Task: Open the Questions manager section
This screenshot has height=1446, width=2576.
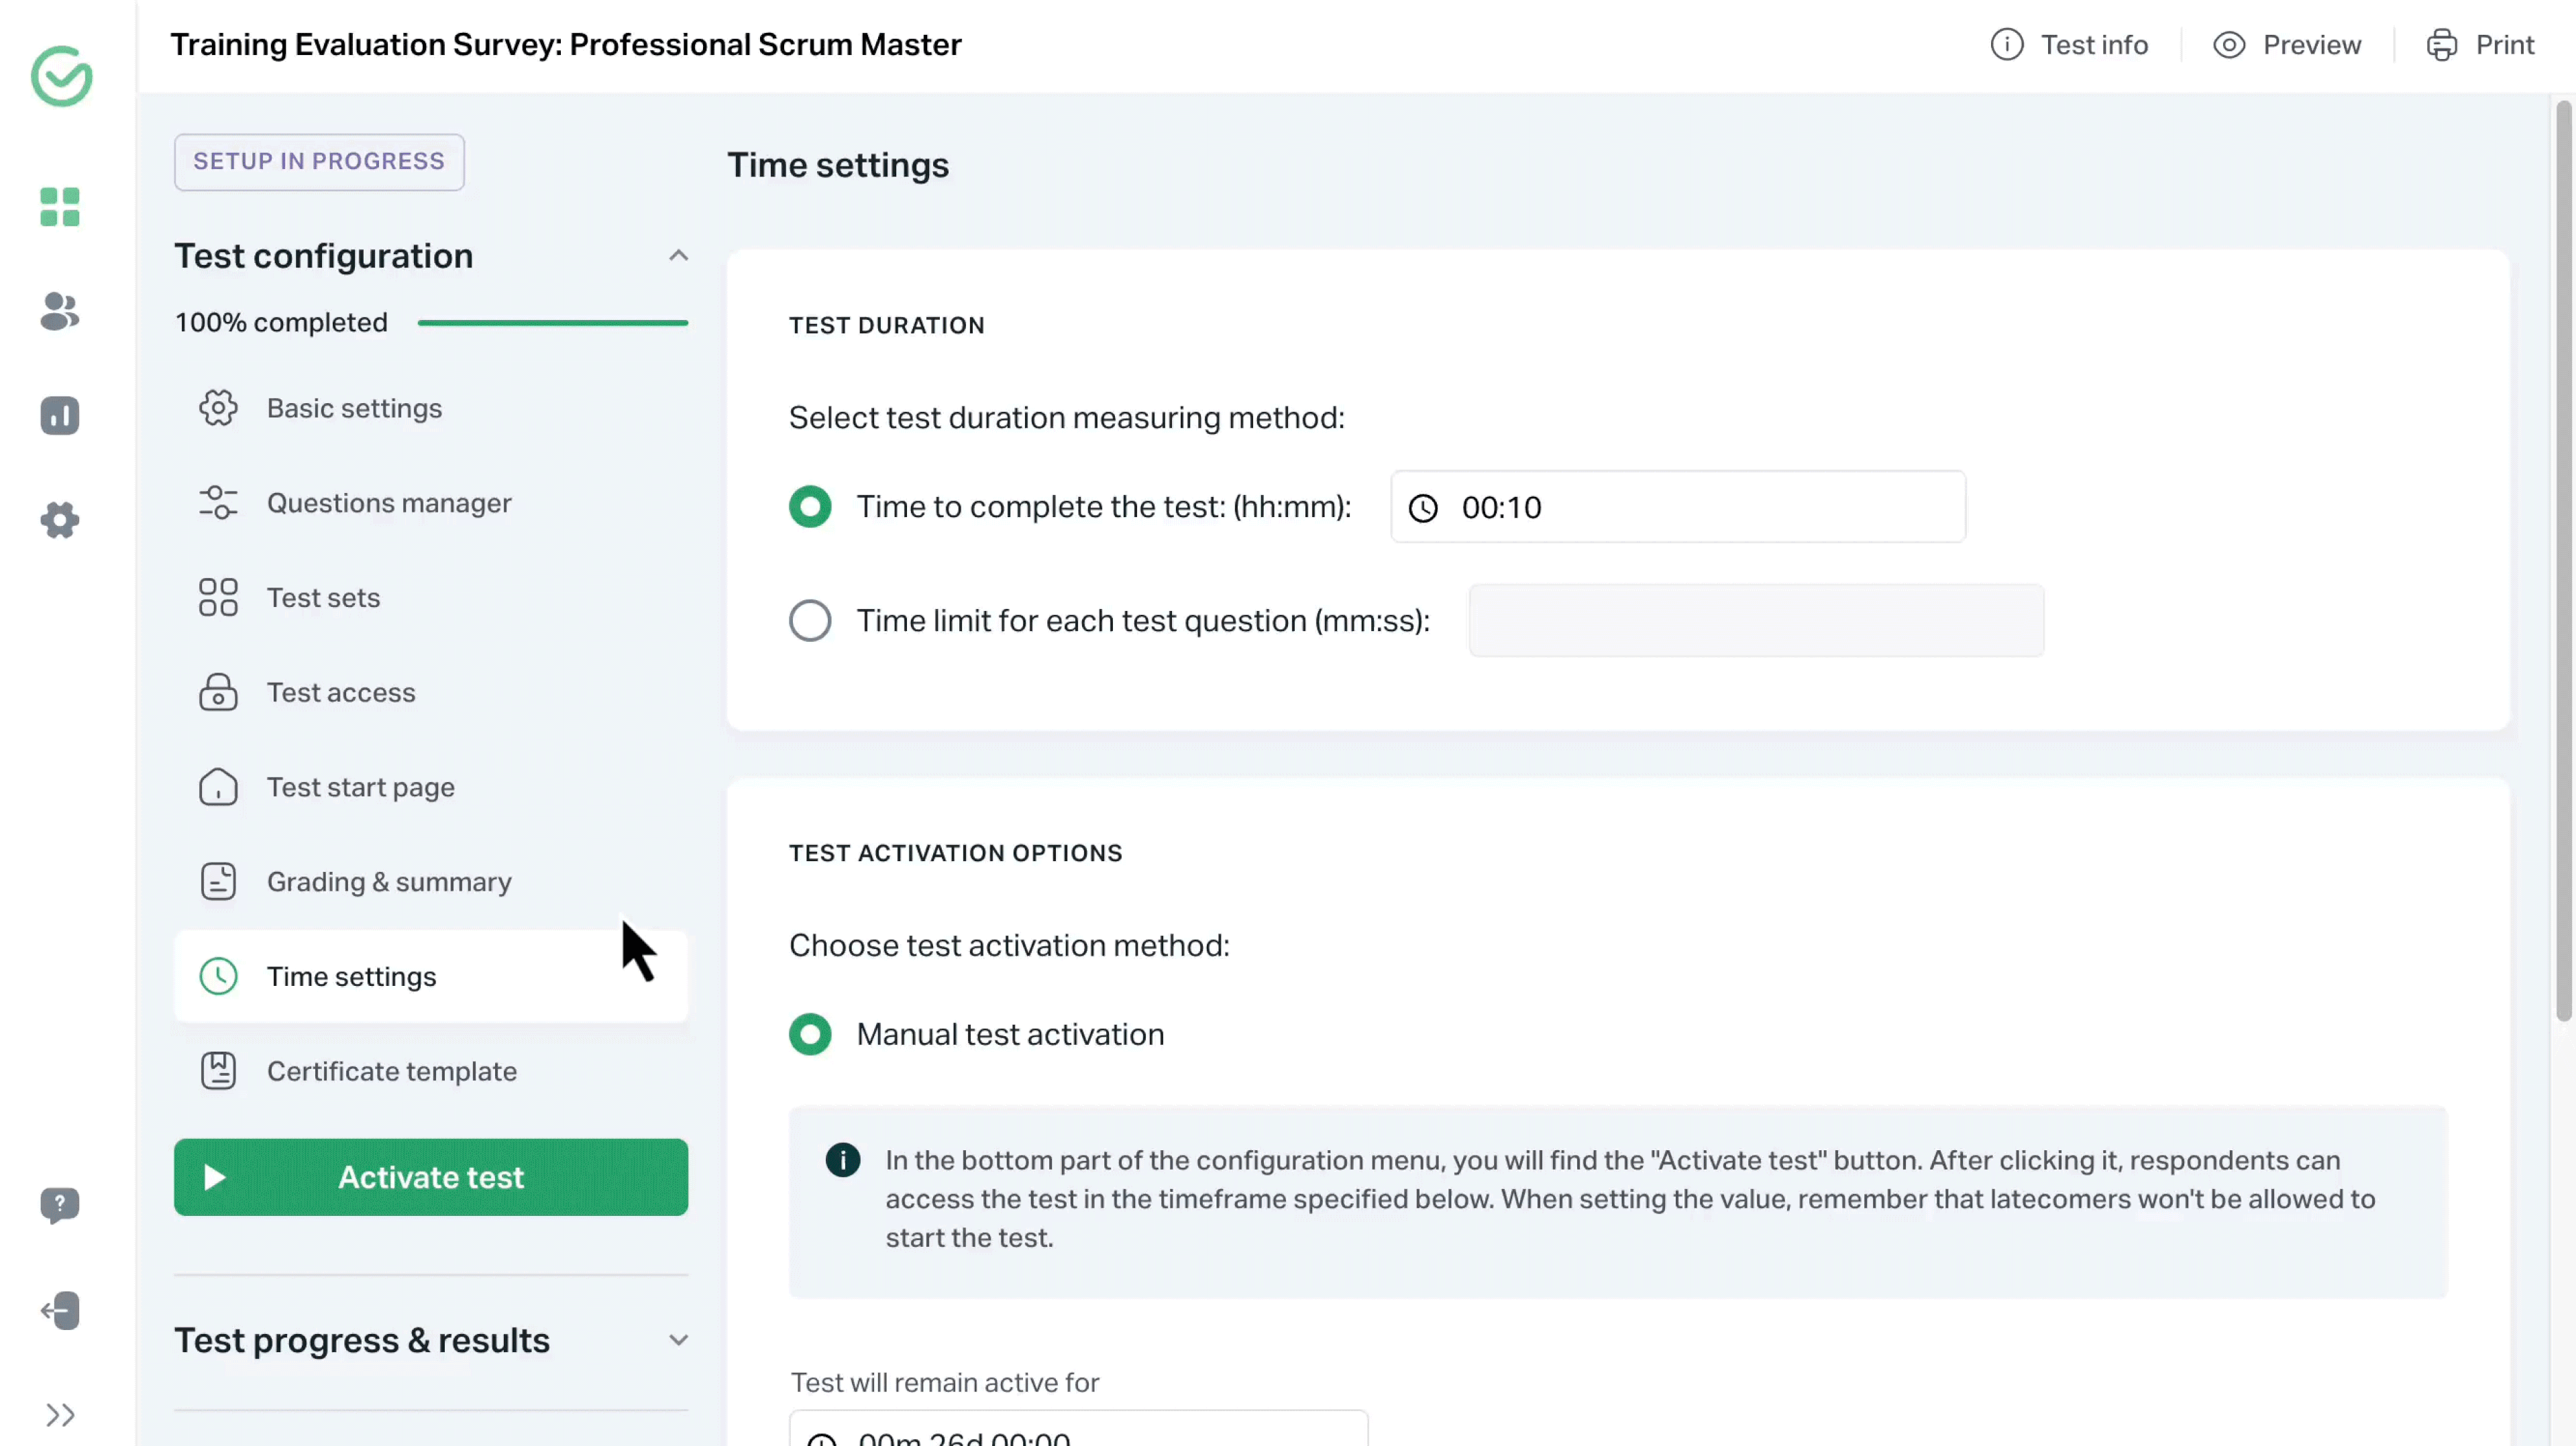Action: [389, 502]
